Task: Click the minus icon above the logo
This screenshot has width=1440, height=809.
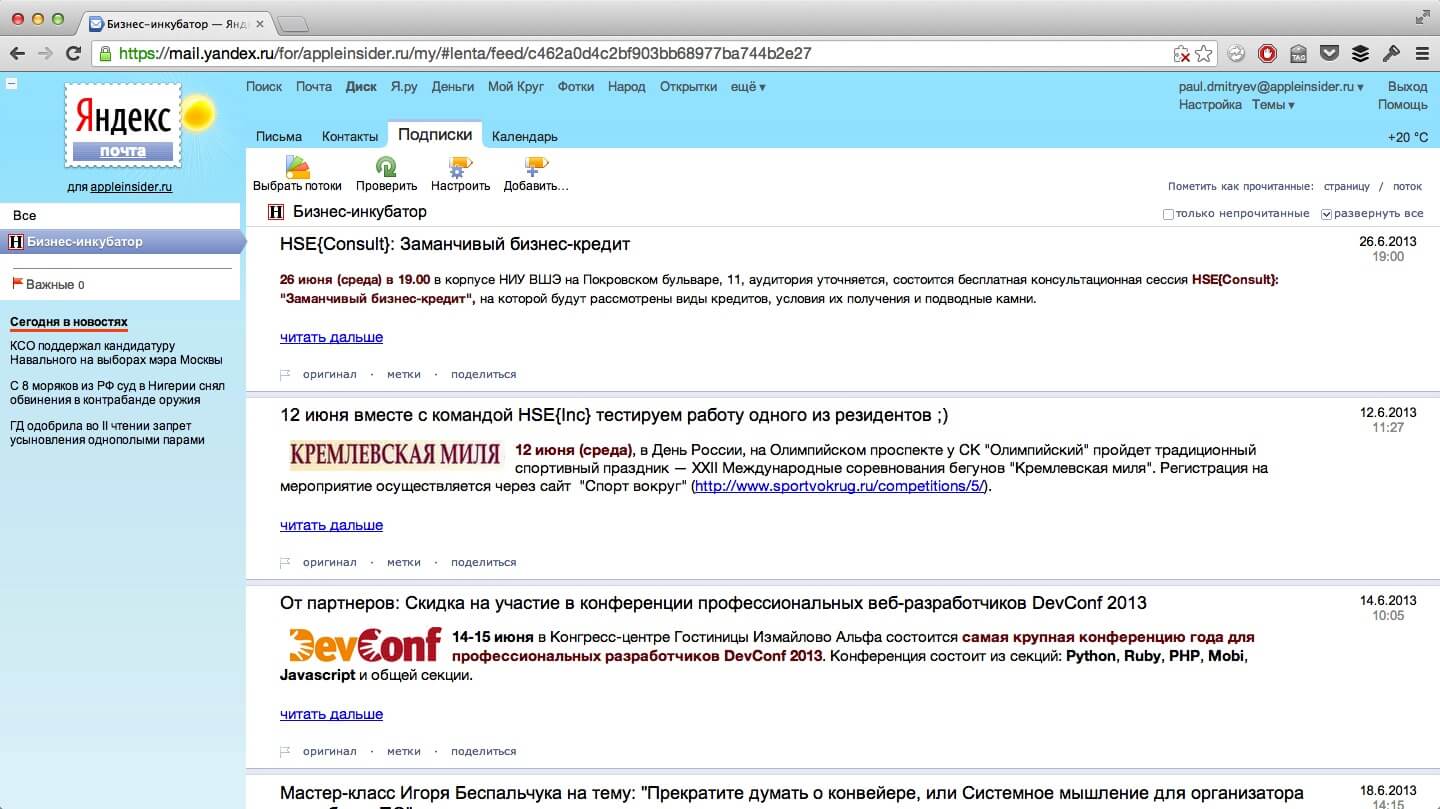Action: pos(11,84)
